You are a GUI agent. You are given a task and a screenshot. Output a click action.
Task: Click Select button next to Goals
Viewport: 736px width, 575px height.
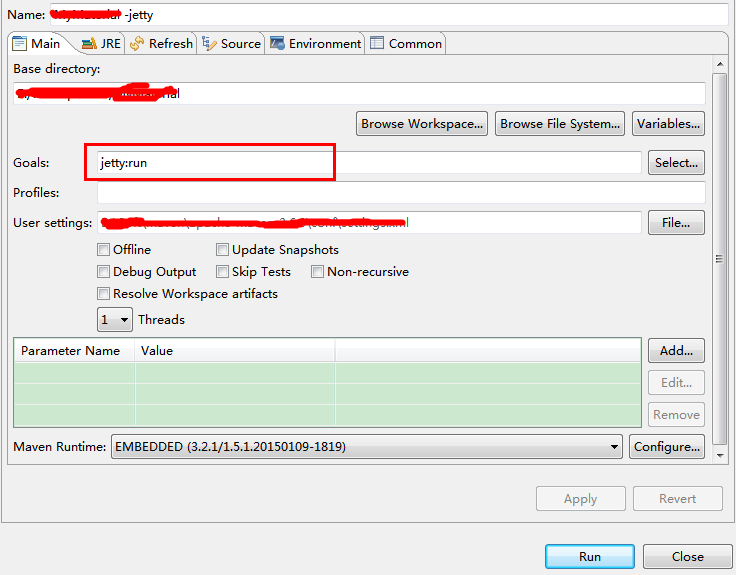(x=676, y=162)
